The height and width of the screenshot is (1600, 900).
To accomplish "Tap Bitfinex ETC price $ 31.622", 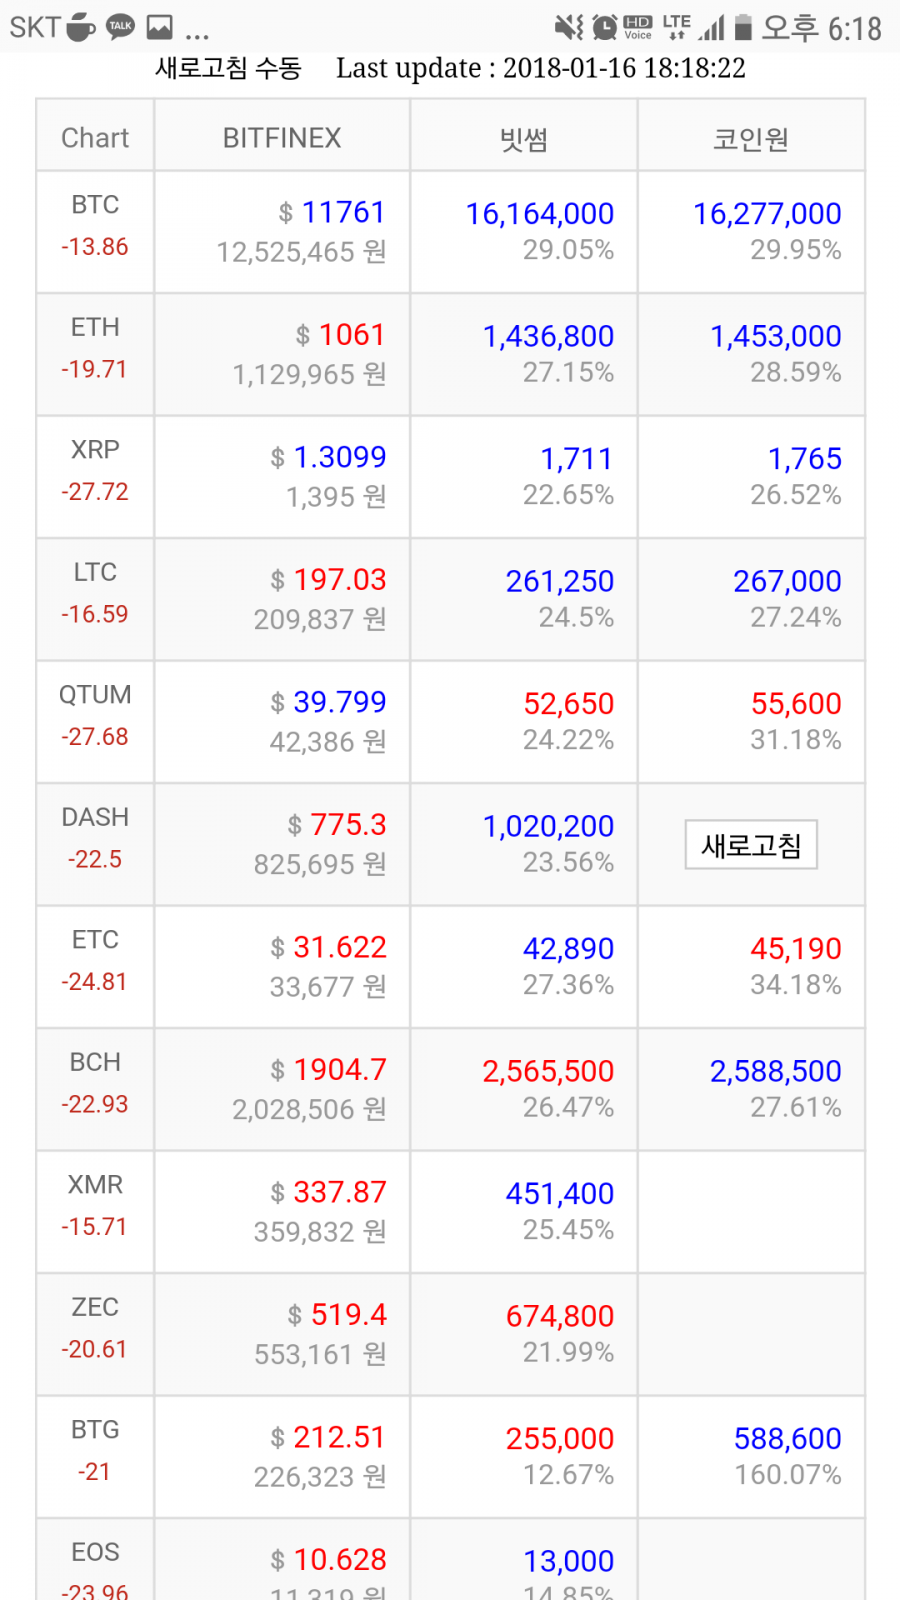I will click(328, 947).
